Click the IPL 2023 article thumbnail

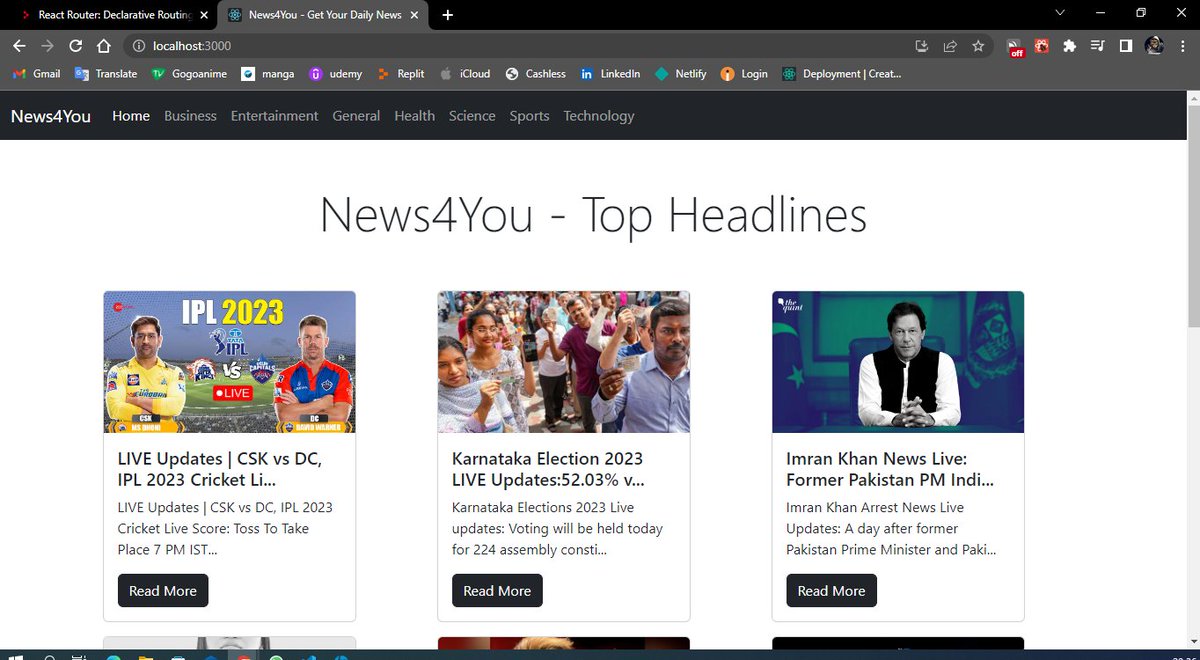tap(229, 362)
